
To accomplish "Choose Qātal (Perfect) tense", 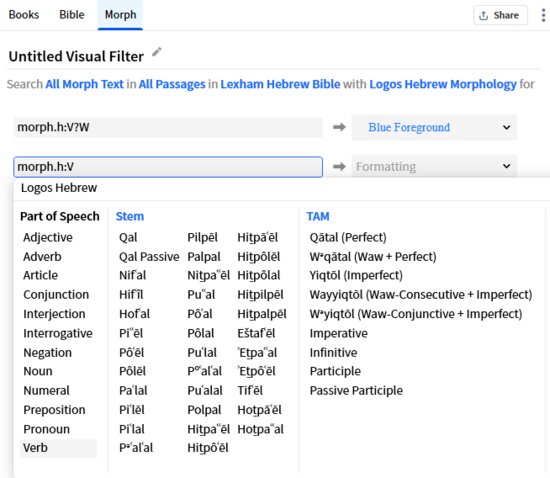I will 348,237.
